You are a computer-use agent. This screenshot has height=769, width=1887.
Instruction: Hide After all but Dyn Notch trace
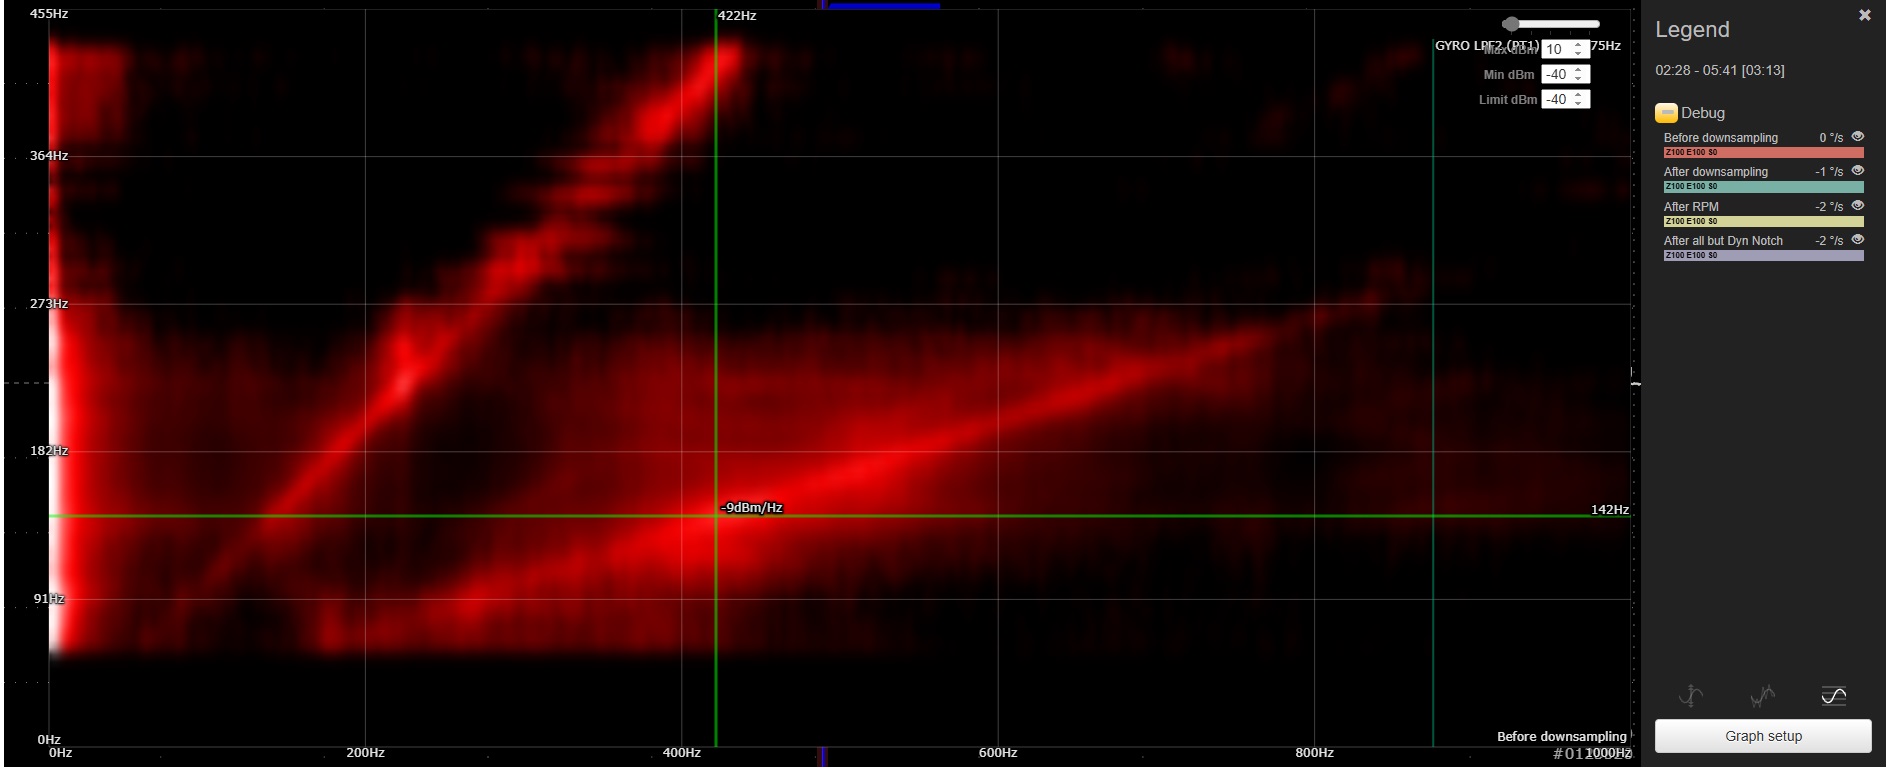point(1857,240)
